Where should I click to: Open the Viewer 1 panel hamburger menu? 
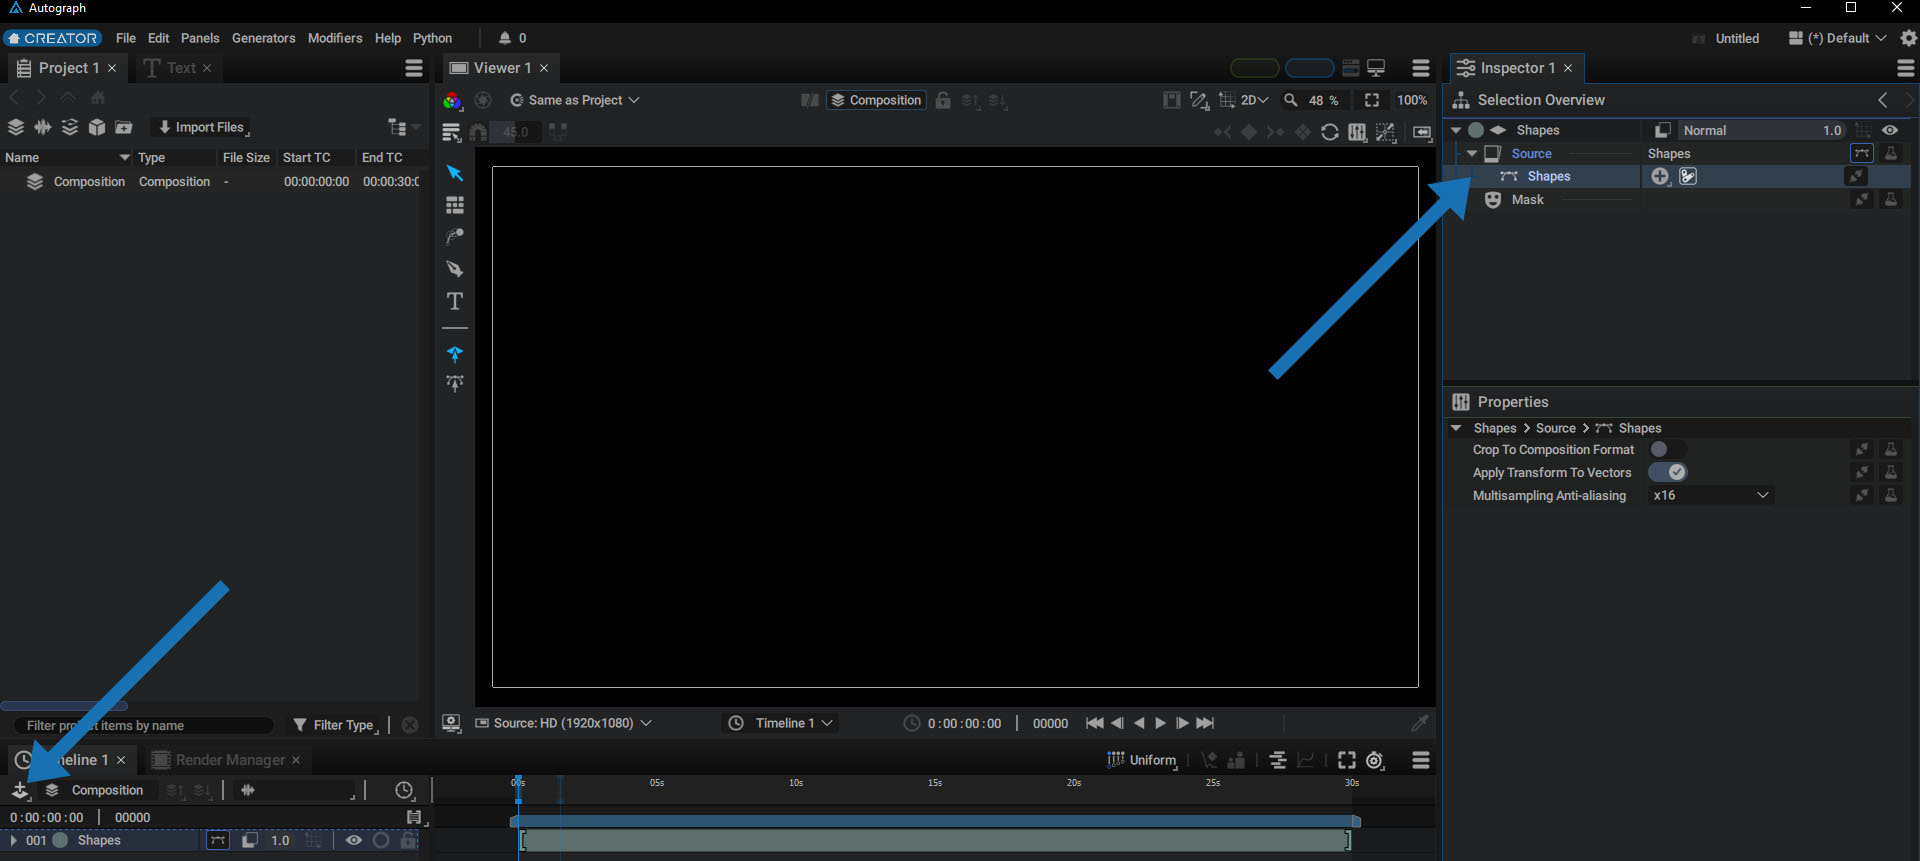1421,68
